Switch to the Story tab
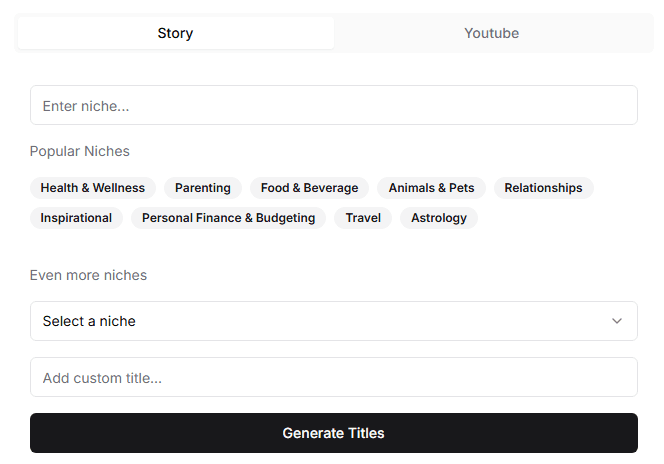The width and height of the screenshot is (664, 464). 176,33
